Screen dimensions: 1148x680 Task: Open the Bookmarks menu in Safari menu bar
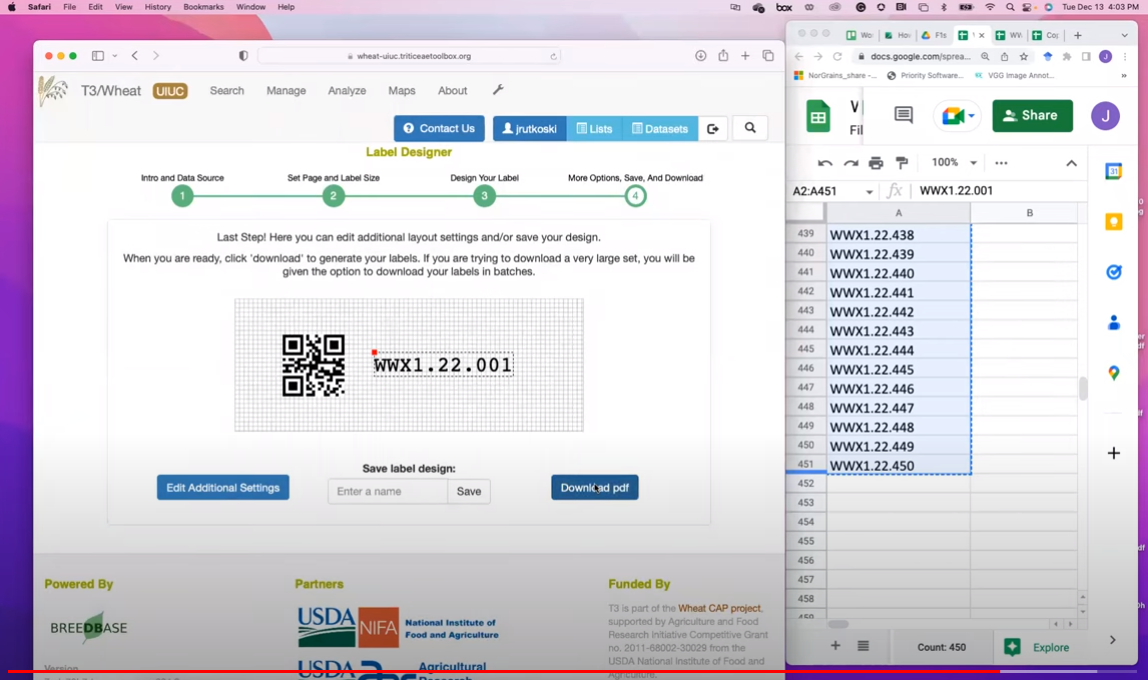click(203, 7)
